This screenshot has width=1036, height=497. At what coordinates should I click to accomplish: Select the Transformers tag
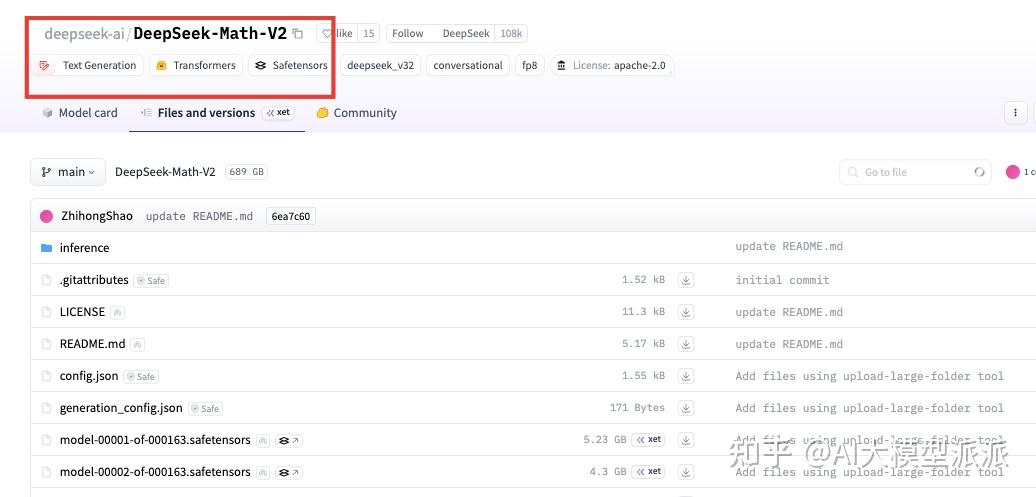click(196, 65)
